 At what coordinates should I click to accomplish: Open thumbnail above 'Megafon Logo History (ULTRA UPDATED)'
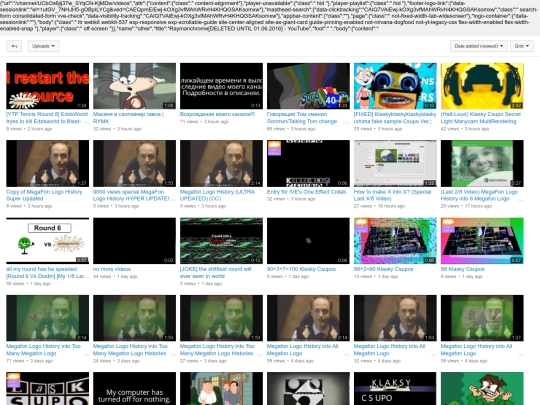(x=221, y=163)
